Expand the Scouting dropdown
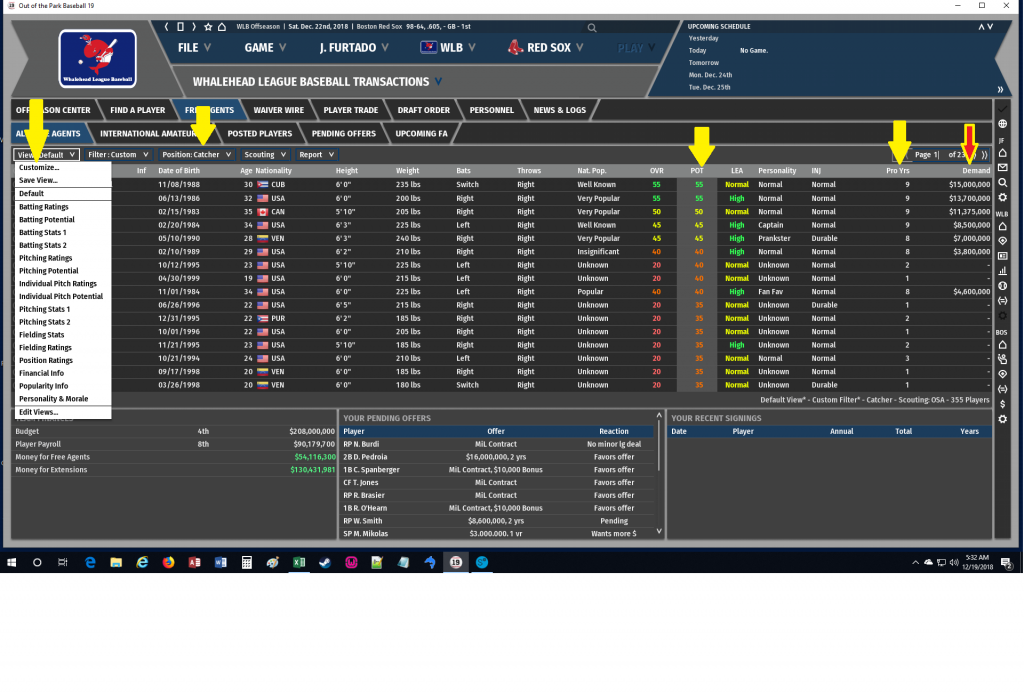The width and height of the screenshot is (1024, 693). click(x=264, y=155)
